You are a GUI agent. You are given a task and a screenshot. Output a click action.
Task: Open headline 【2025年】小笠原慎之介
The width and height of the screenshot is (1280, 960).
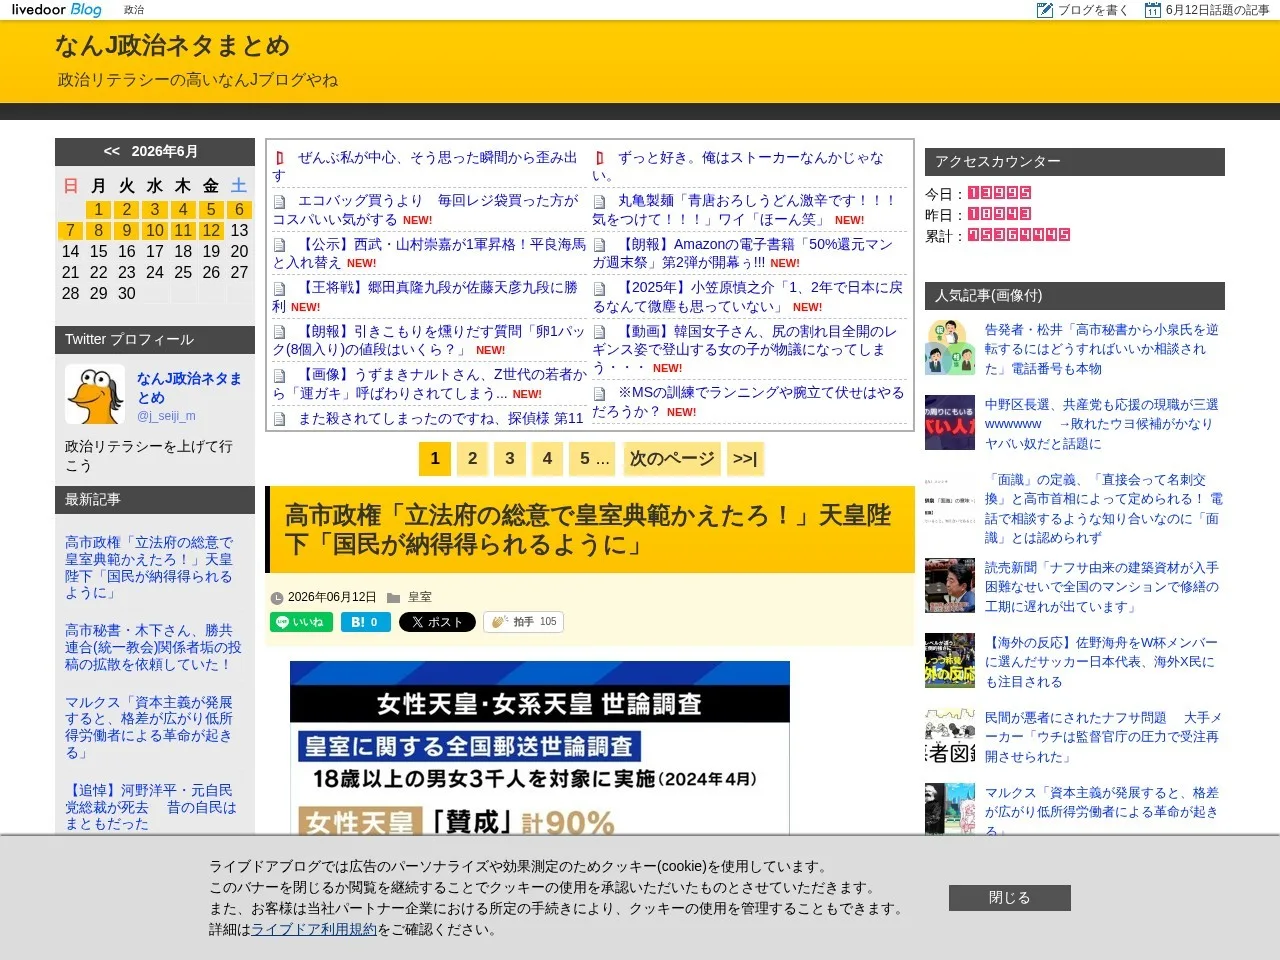click(748, 297)
